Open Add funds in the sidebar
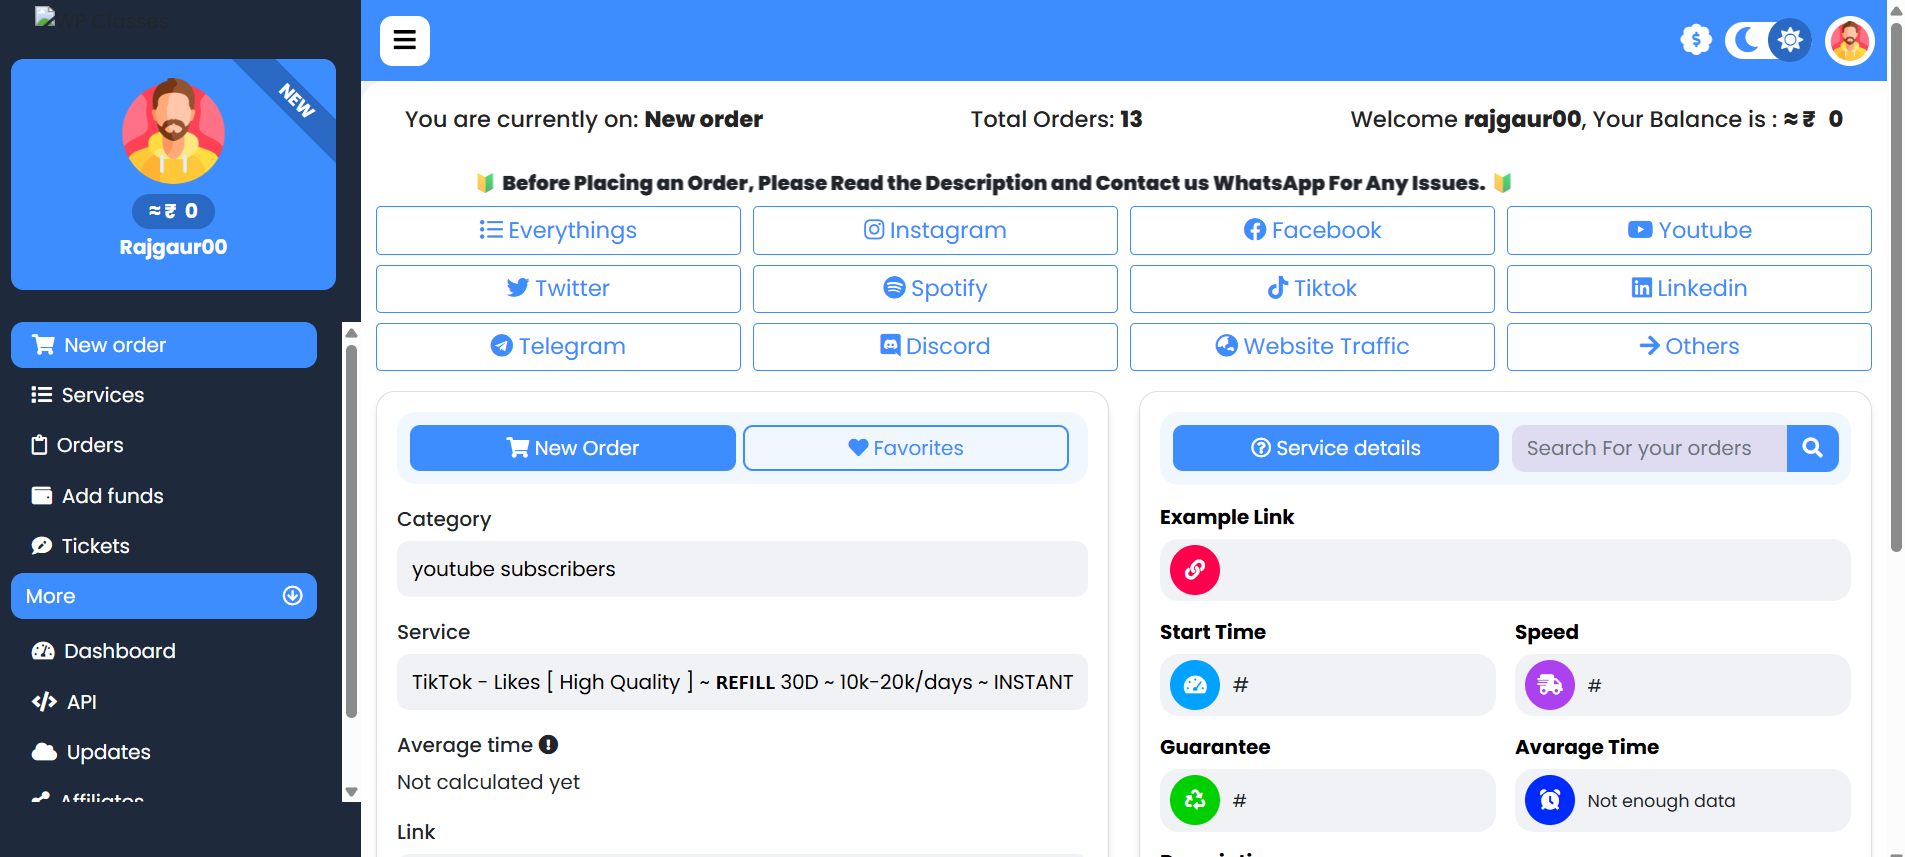Viewport: 1905px width, 857px height. (x=112, y=496)
